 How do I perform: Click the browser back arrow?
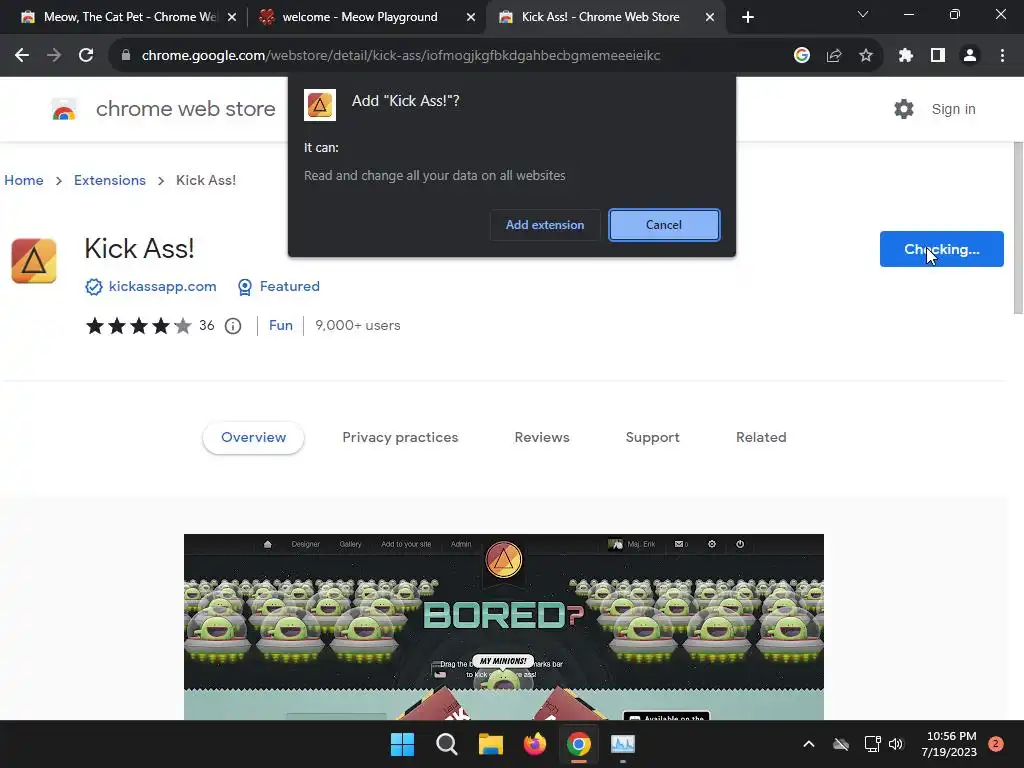click(22, 56)
